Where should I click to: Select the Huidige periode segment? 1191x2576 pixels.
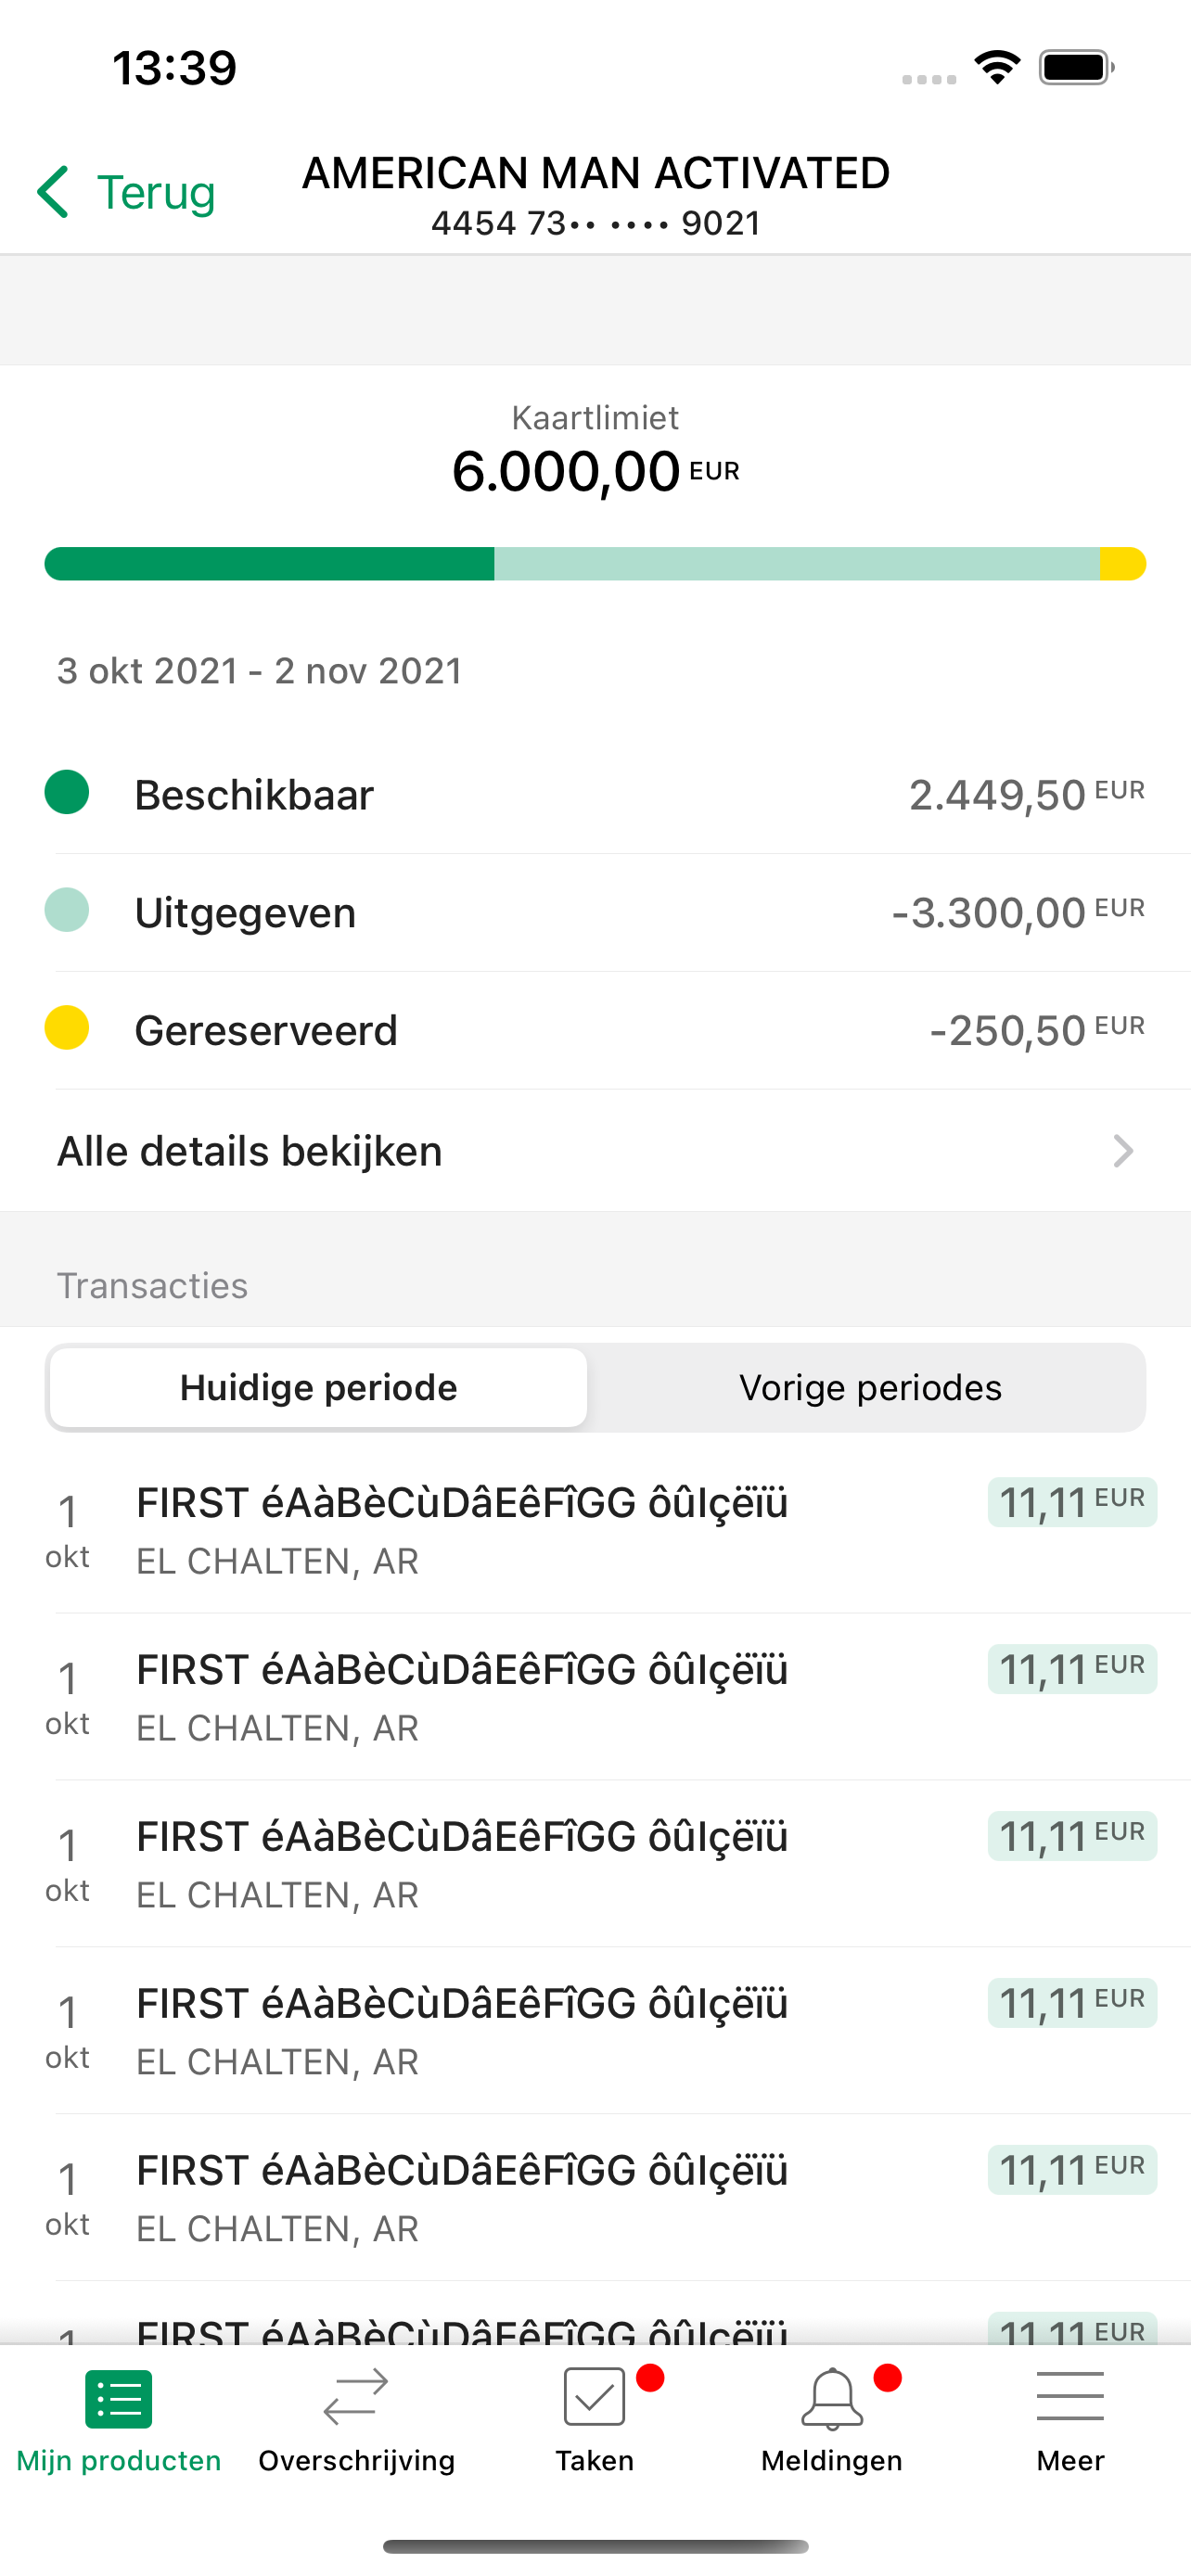[318, 1387]
